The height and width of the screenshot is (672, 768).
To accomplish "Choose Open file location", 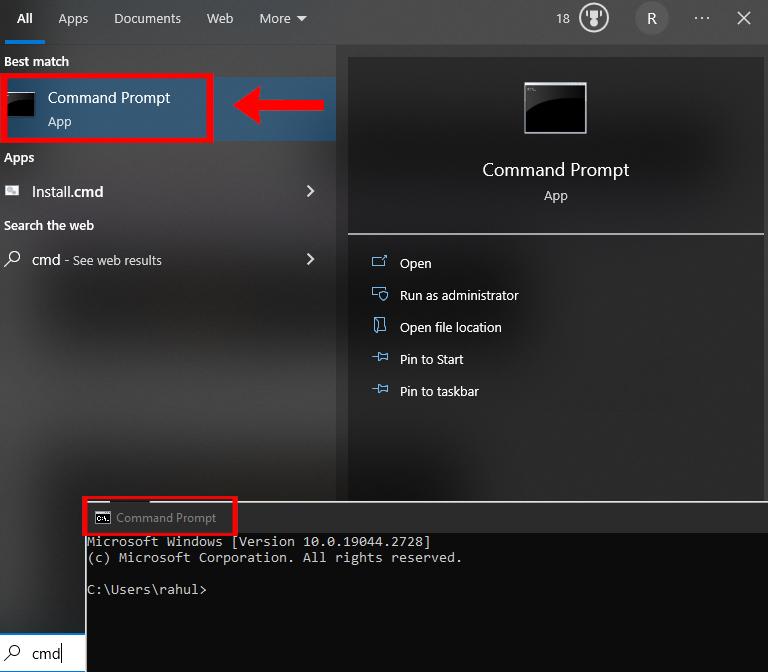I will pyautogui.click(x=451, y=327).
